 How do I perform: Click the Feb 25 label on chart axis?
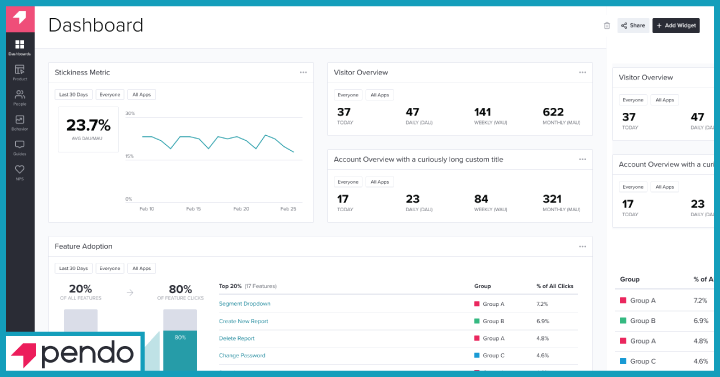click(x=288, y=209)
